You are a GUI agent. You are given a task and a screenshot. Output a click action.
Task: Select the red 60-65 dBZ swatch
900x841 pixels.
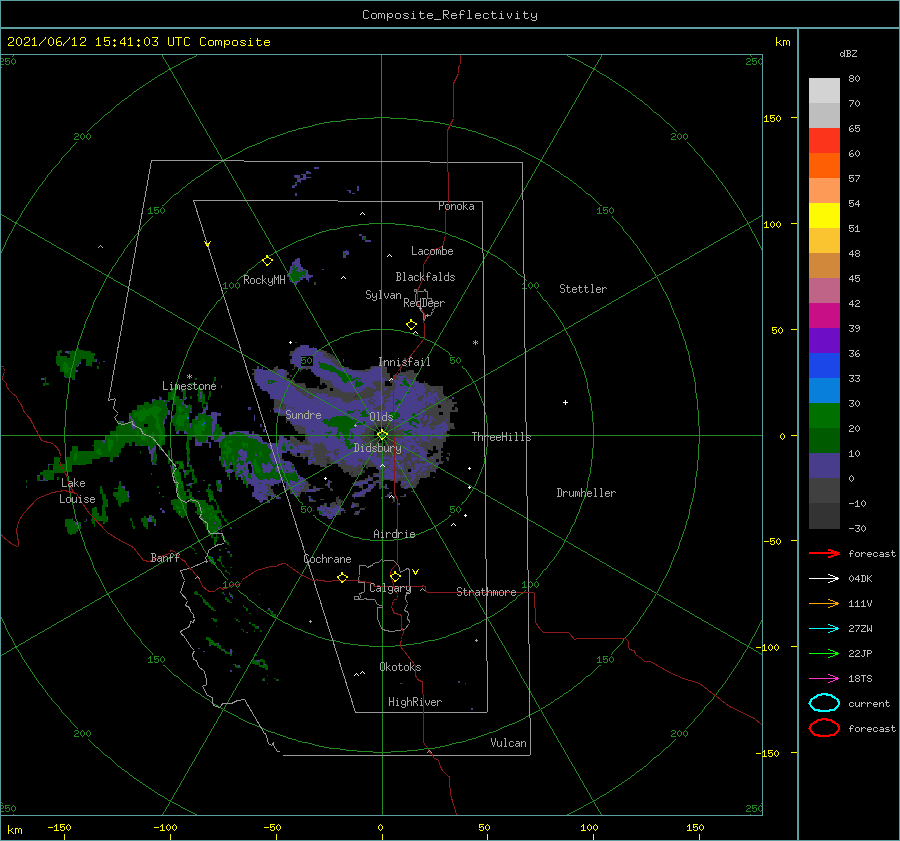(x=824, y=141)
